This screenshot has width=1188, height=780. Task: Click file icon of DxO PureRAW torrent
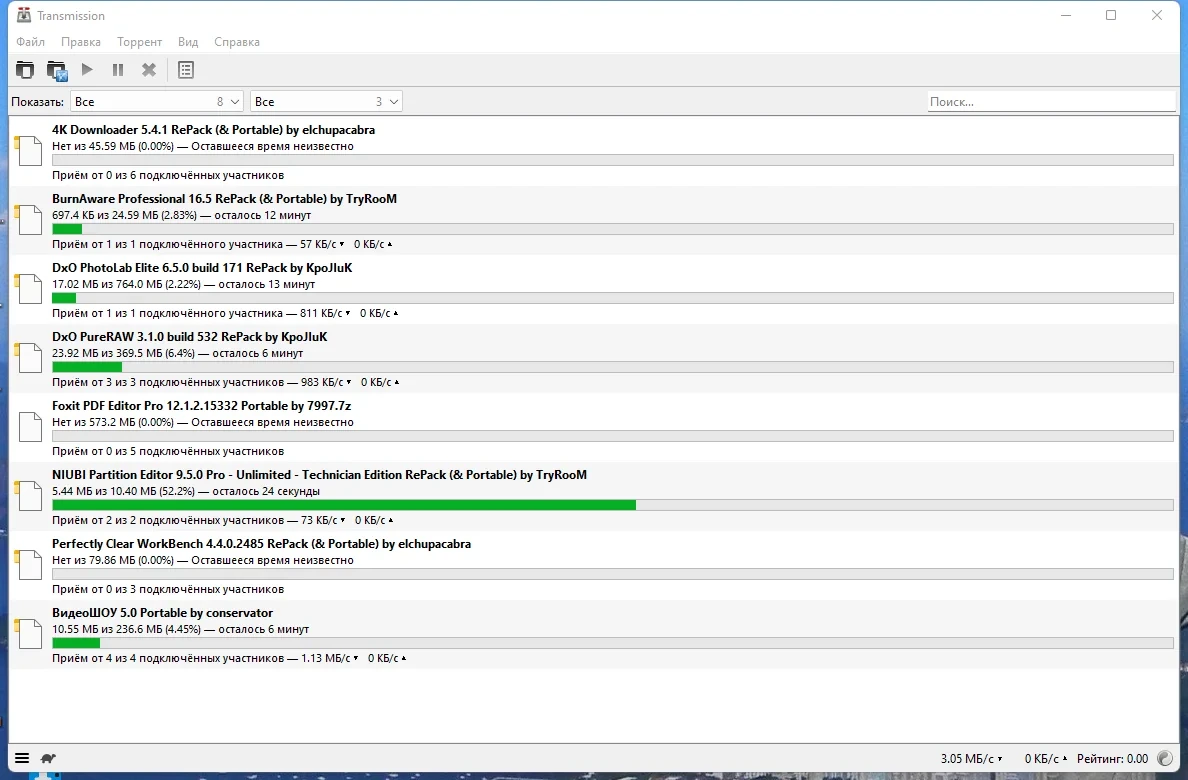coord(29,358)
